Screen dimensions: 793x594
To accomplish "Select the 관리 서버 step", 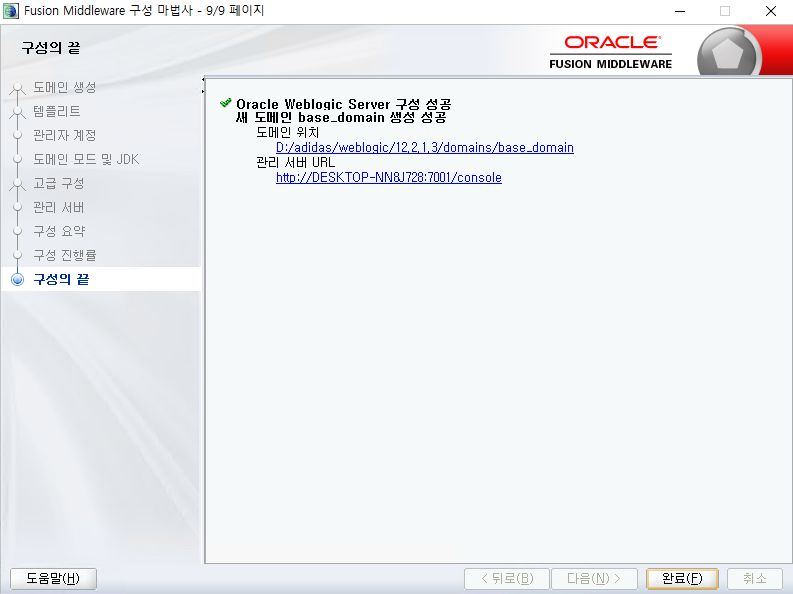I will [59, 207].
